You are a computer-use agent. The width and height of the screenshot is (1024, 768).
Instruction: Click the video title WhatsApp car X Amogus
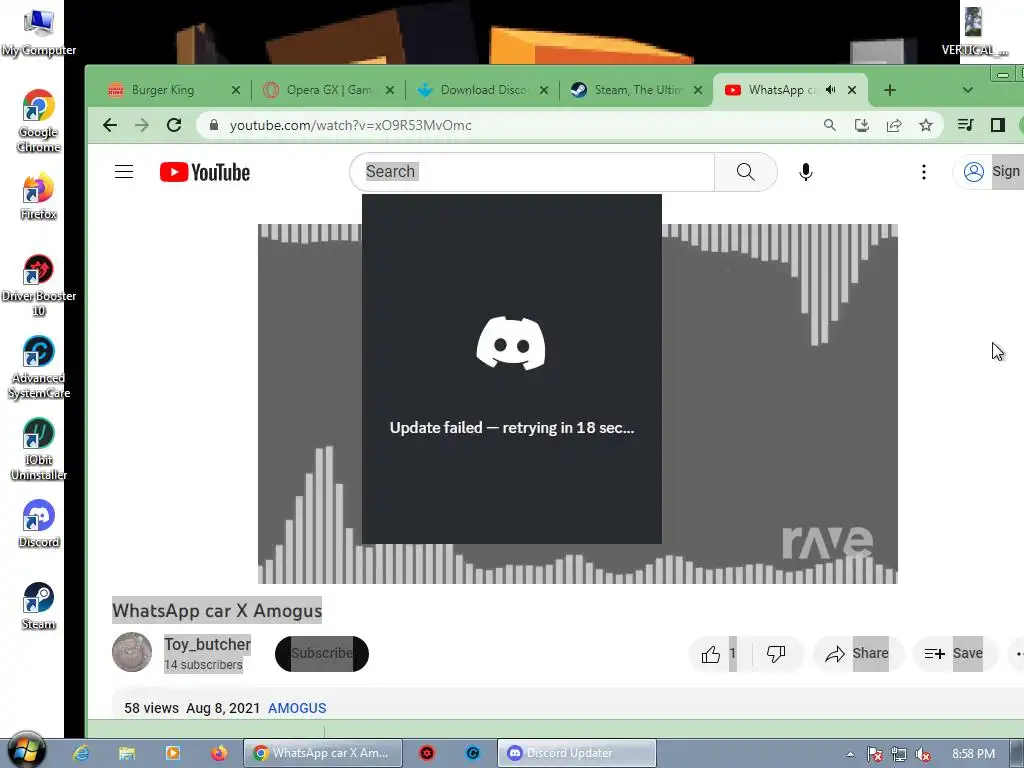(x=217, y=611)
